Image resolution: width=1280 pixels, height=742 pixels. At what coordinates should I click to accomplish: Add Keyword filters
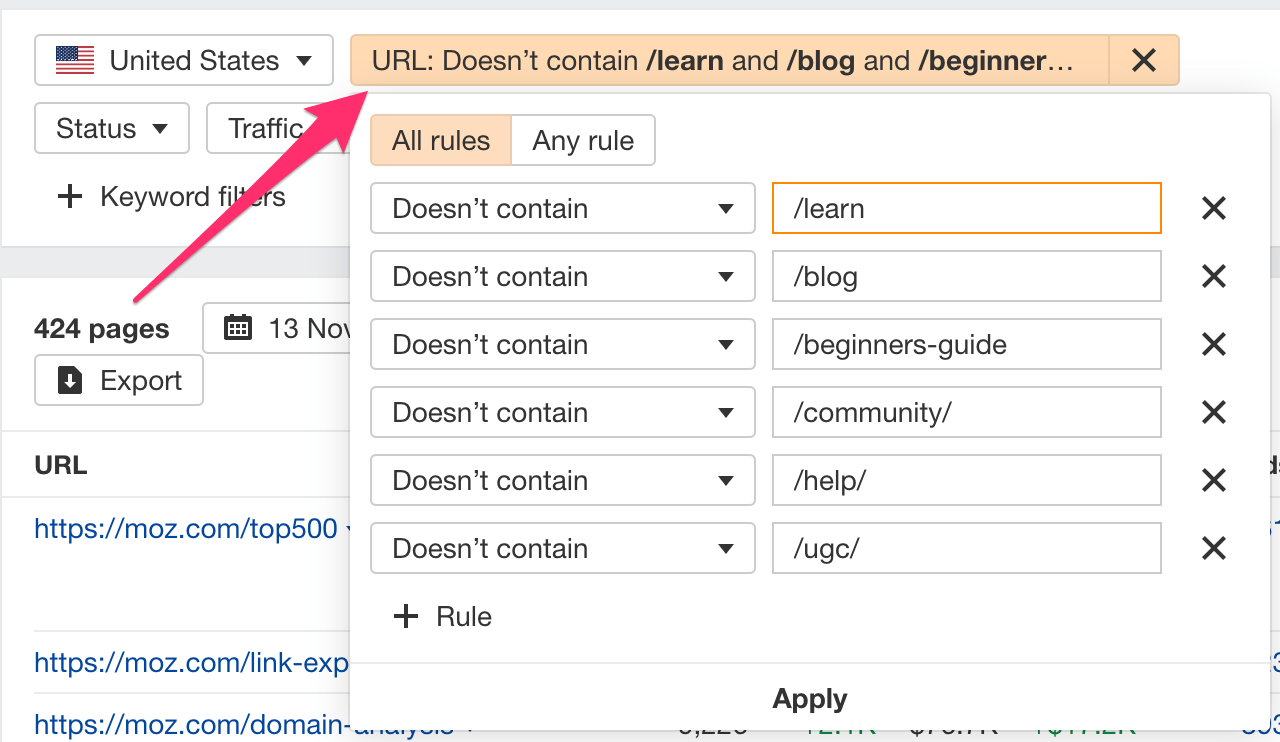pyautogui.click(x=172, y=197)
